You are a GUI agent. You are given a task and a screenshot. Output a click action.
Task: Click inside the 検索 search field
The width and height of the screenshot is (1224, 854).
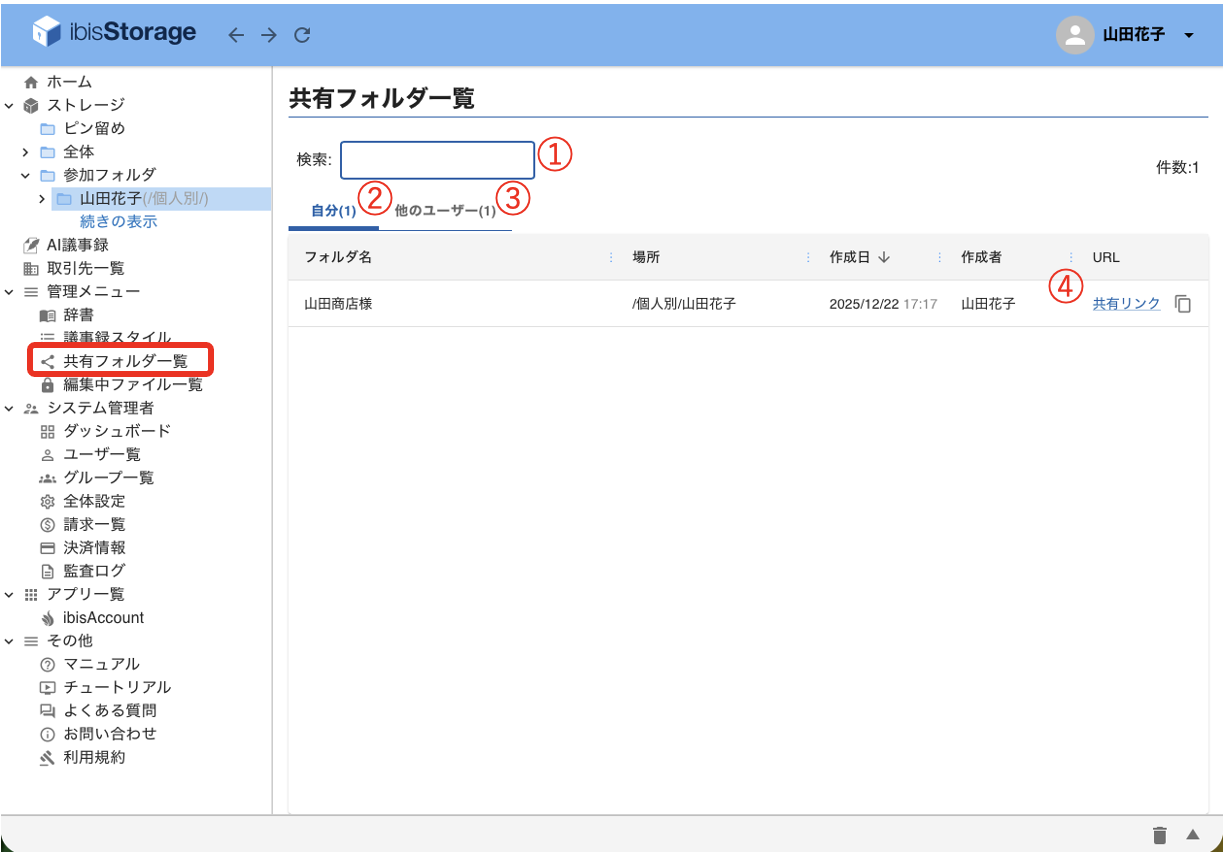tap(437, 160)
